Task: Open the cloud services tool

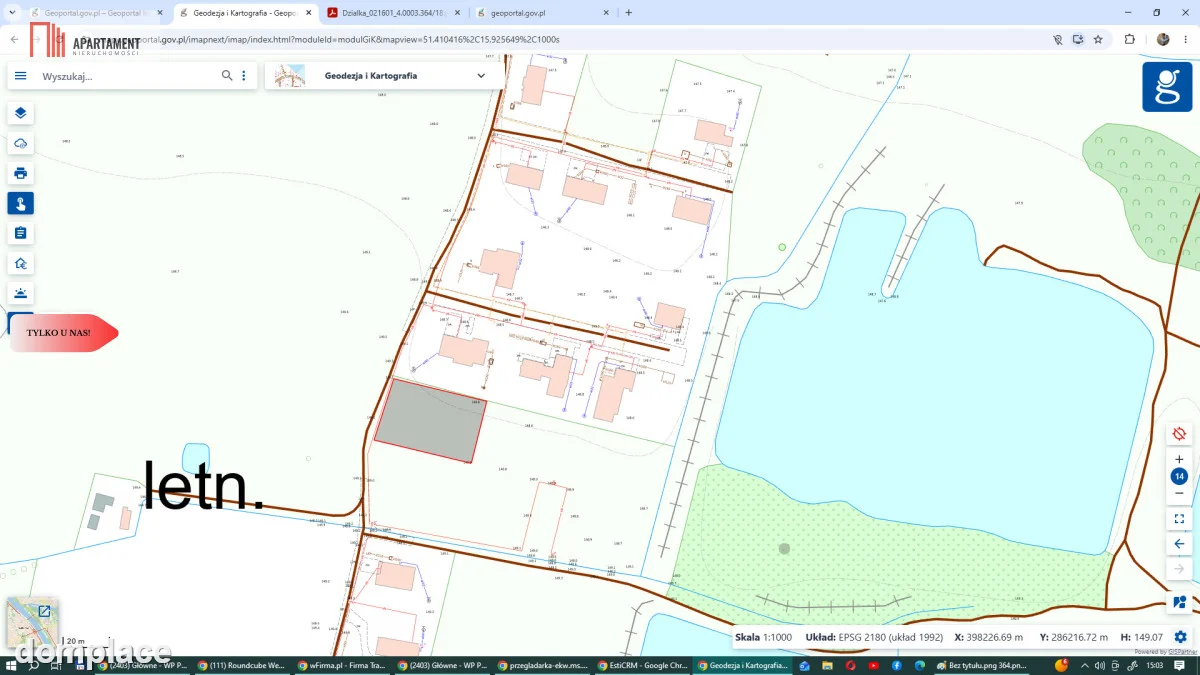Action: (x=20, y=143)
